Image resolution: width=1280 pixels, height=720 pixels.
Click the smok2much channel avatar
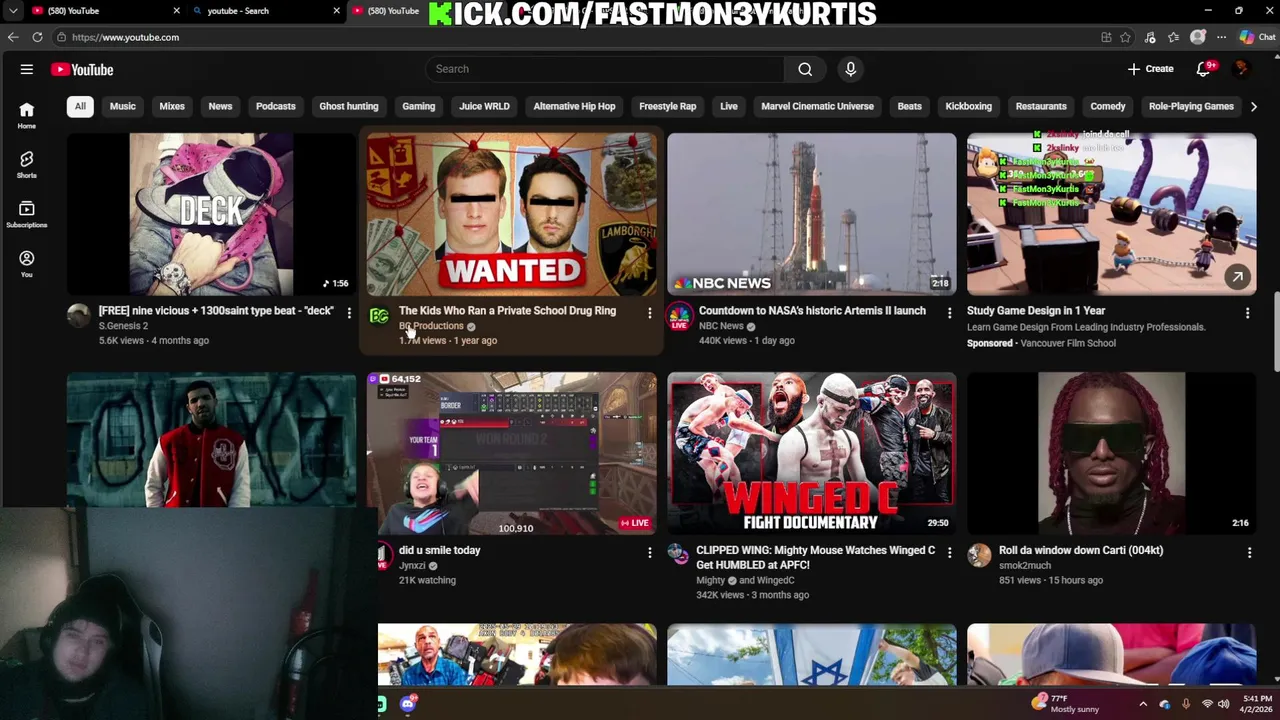[979, 556]
